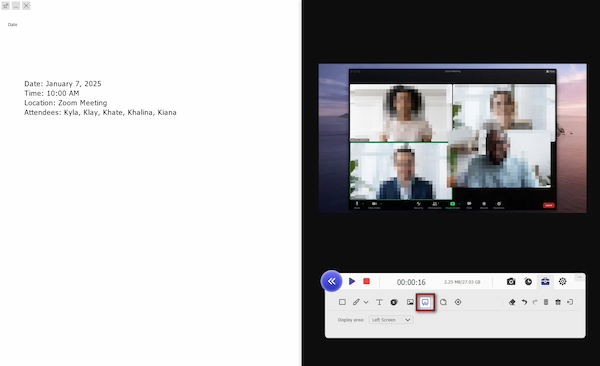Select the eraser tool
Image resolution: width=600 pixels, height=366 pixels.
(x=512, y=302)
